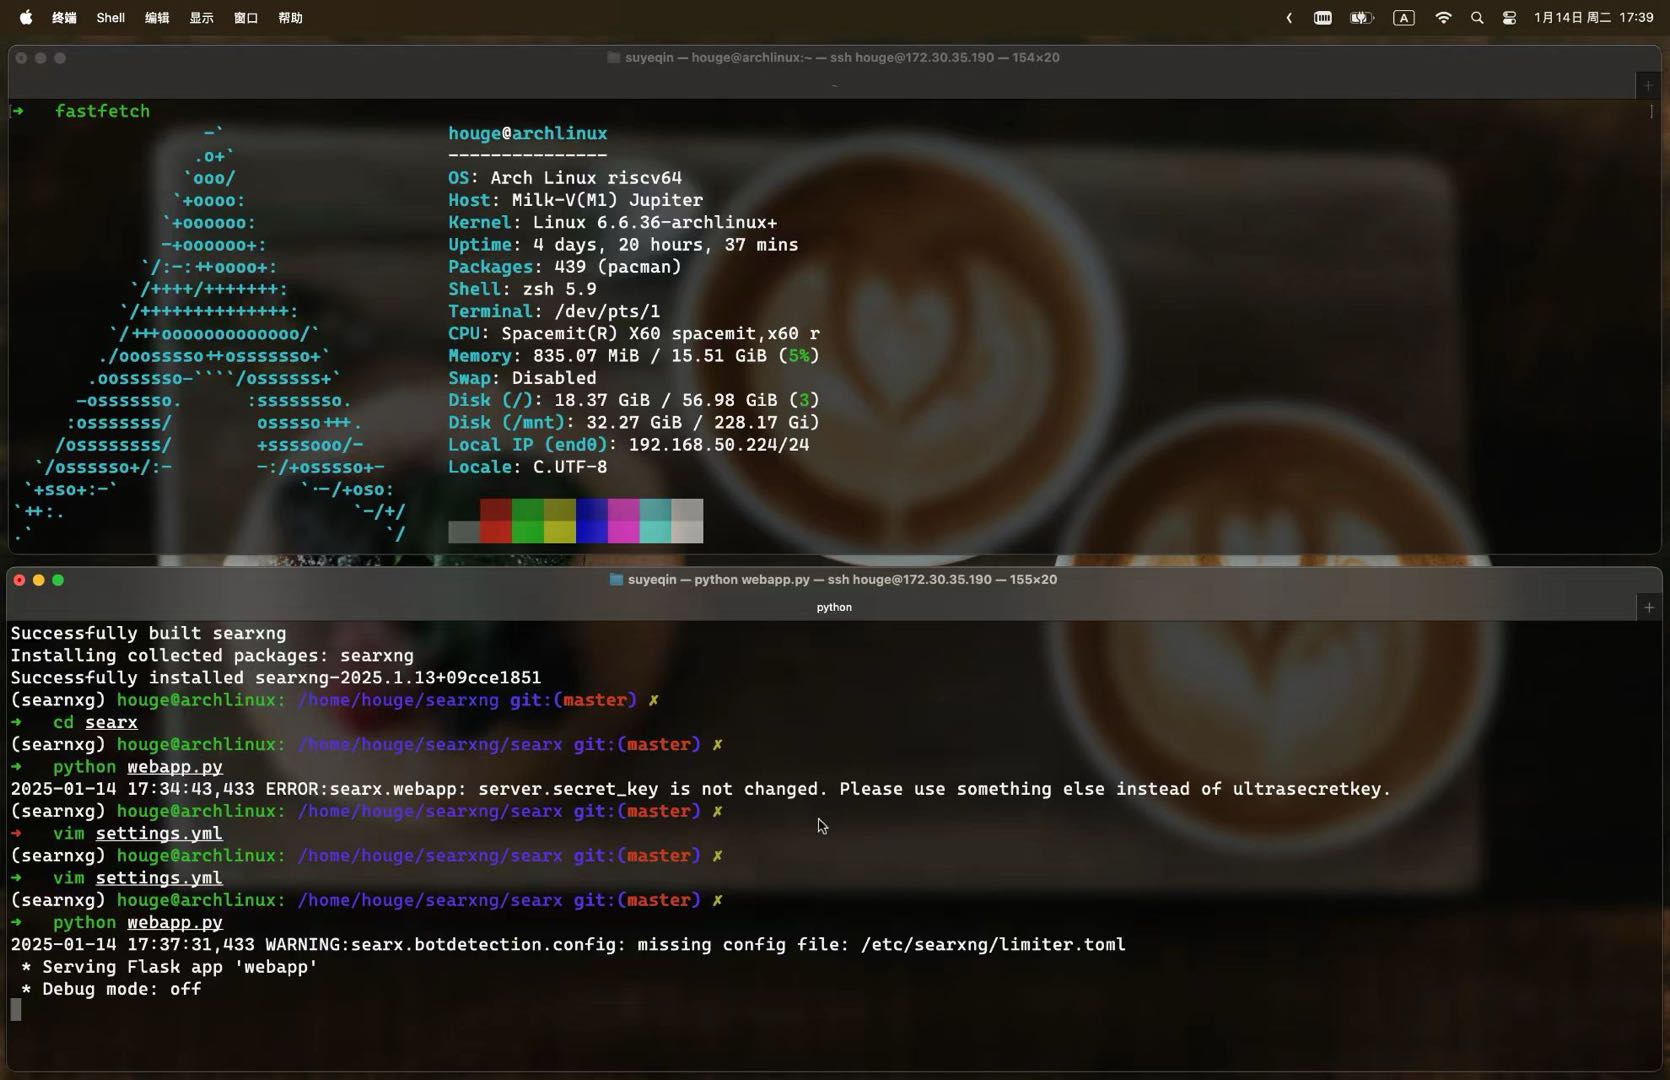Click the folder icon in the top terminal window title

pyautogui.click(x=614, y=57)
